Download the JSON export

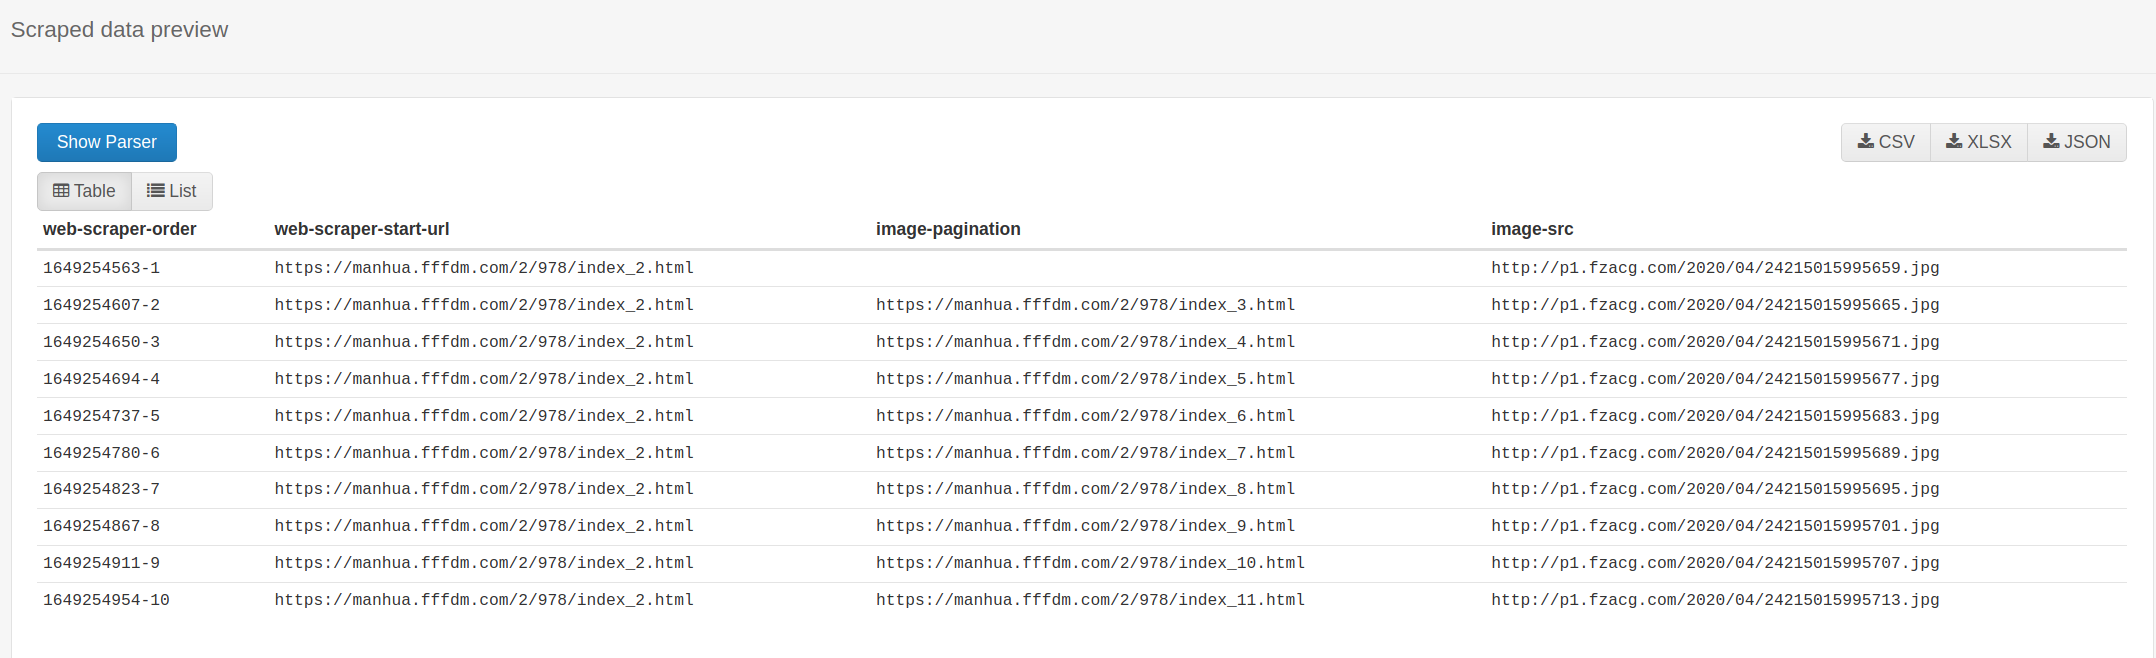(2077, 142)
